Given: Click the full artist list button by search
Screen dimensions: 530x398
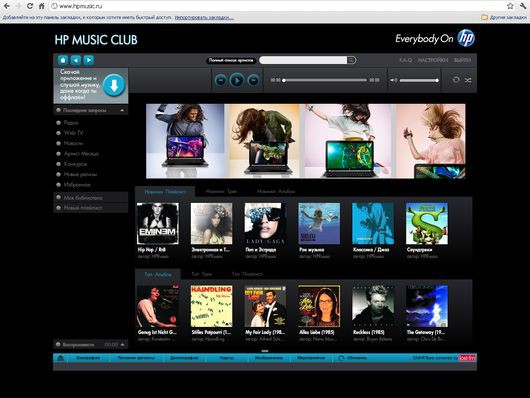Looking at the screenshot, I should 231,60.
